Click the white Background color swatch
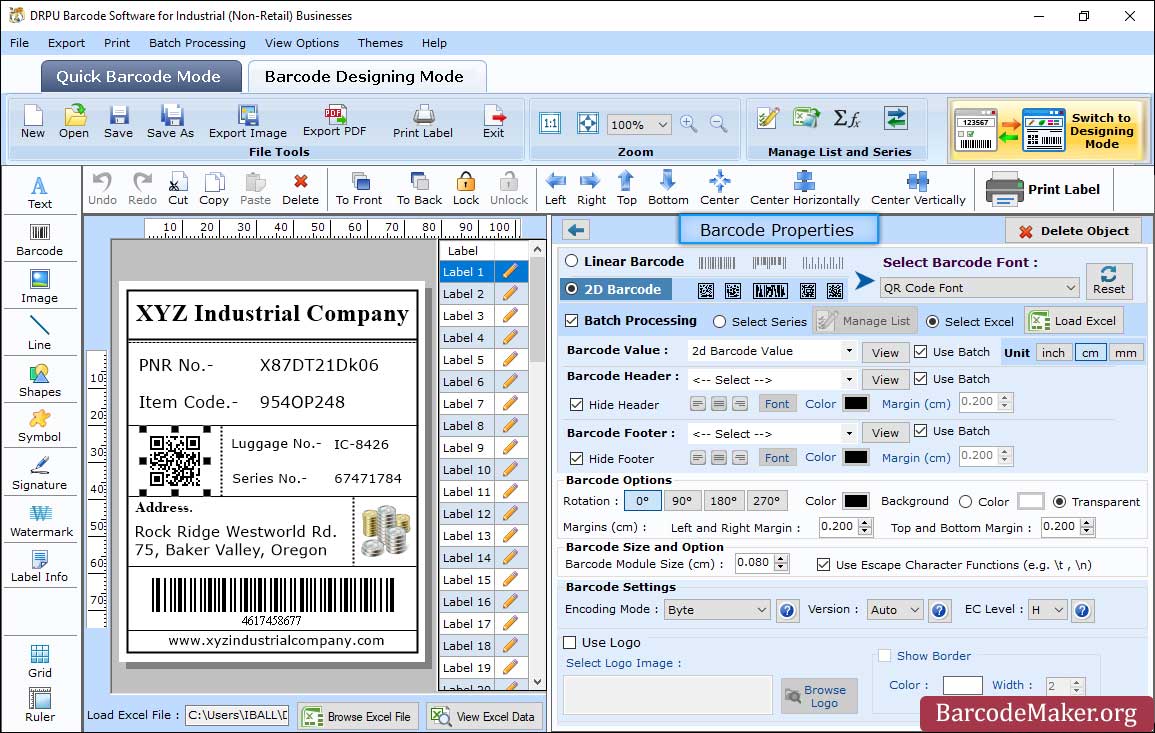The width and height of the screenshot is (1155, 733). [1030, 501]
